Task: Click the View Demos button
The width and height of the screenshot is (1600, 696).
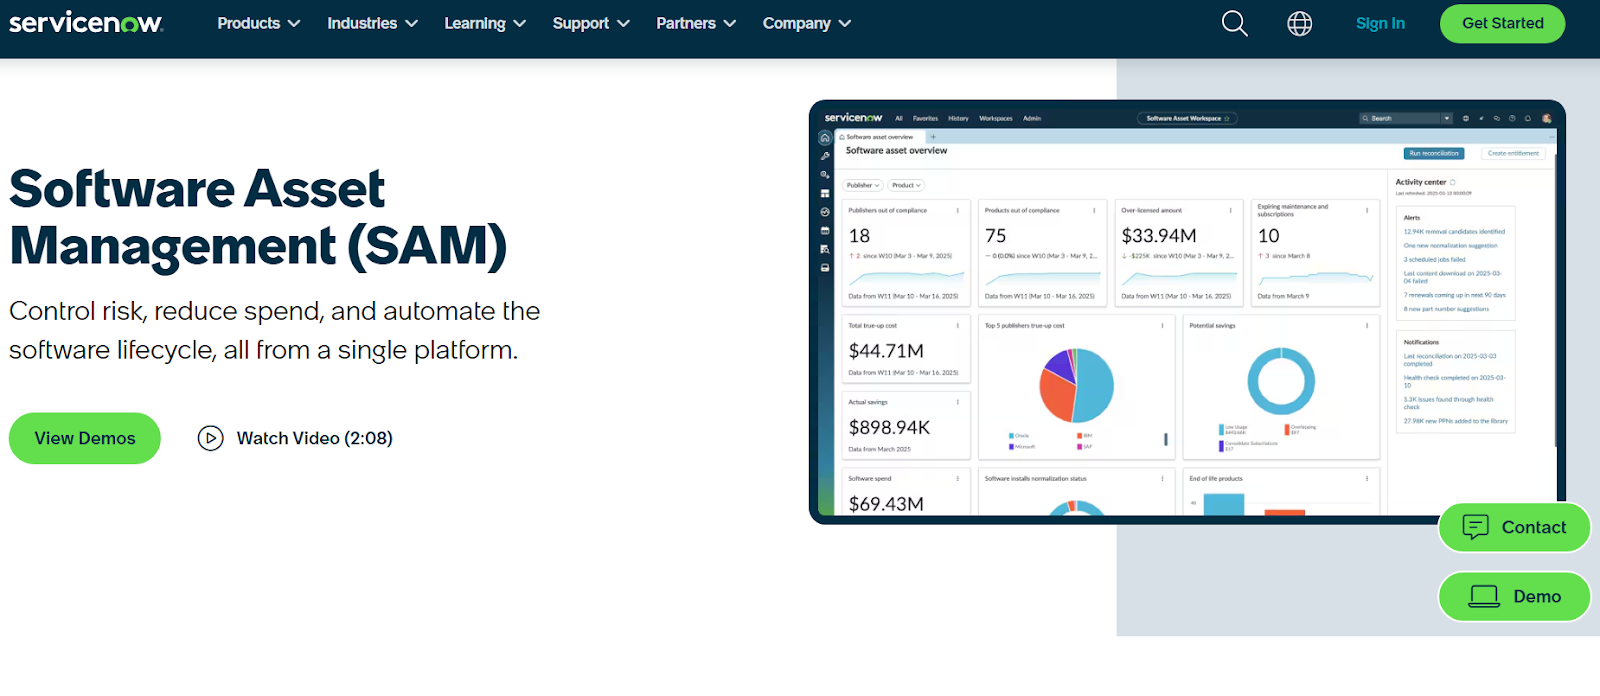Action: 85,438
